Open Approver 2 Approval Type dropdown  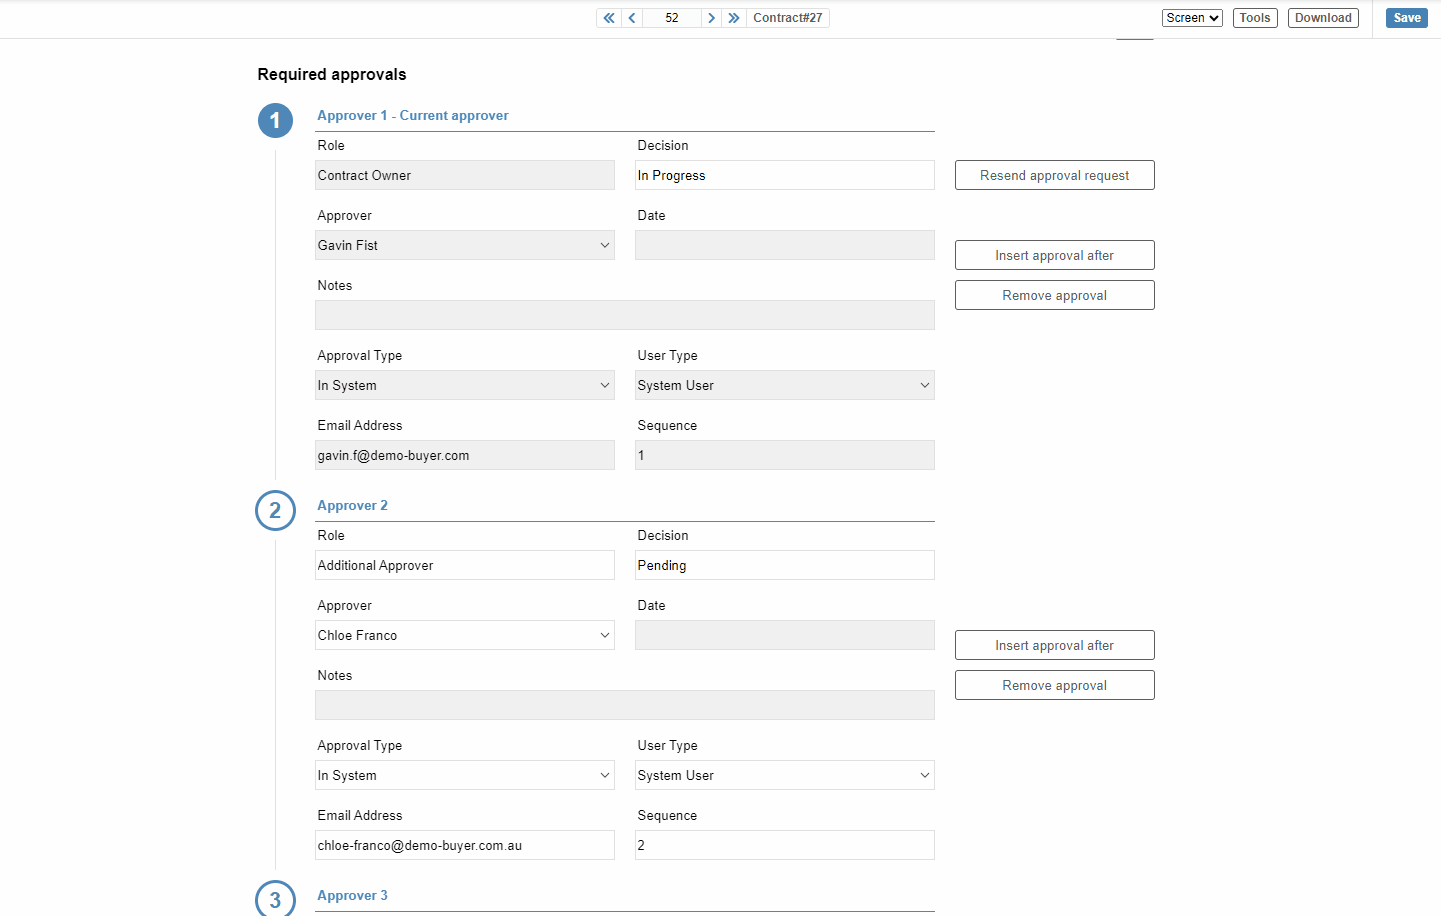coord(465,775)
